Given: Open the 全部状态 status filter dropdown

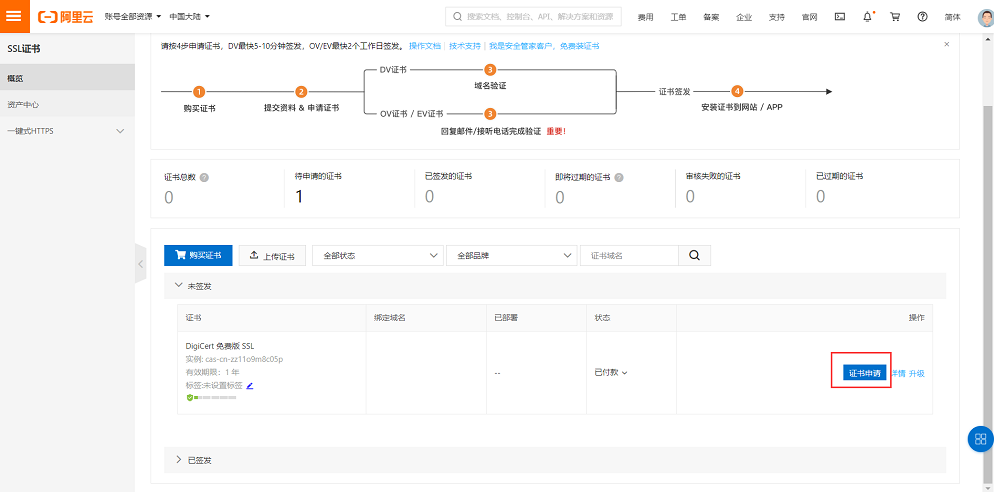Looking at the screenshot, I should pos(377,255).
